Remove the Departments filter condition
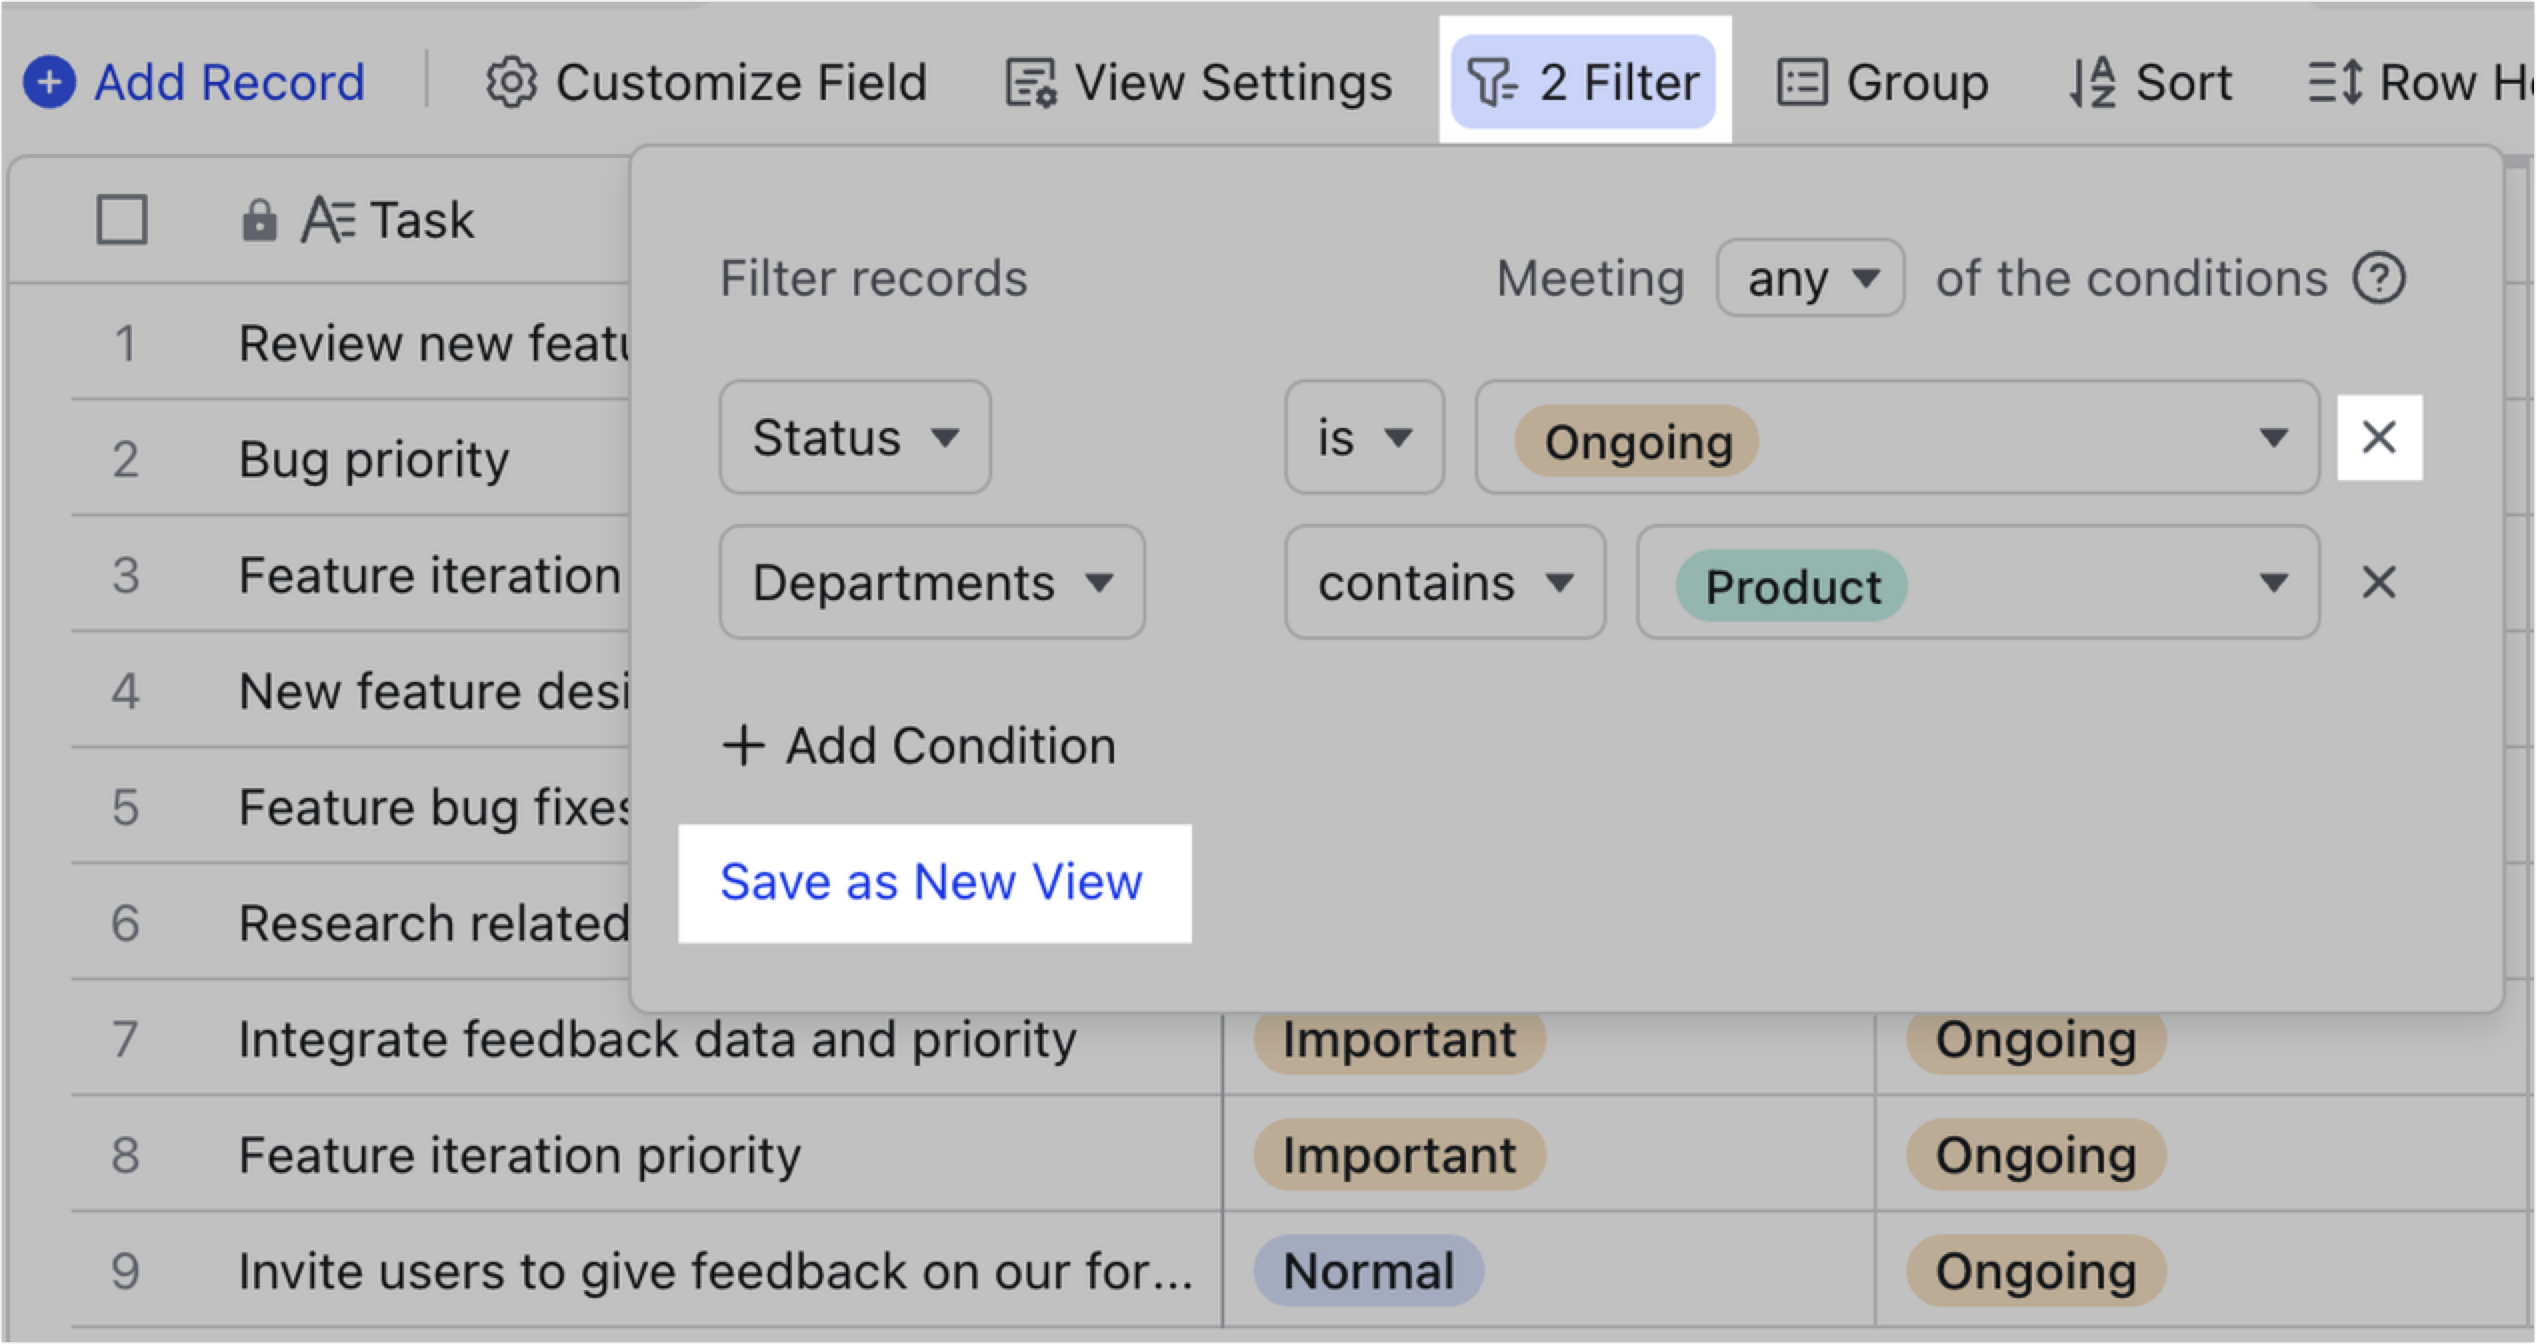The height and width of the screenshot is (1344, 2536). (2379, 582)
